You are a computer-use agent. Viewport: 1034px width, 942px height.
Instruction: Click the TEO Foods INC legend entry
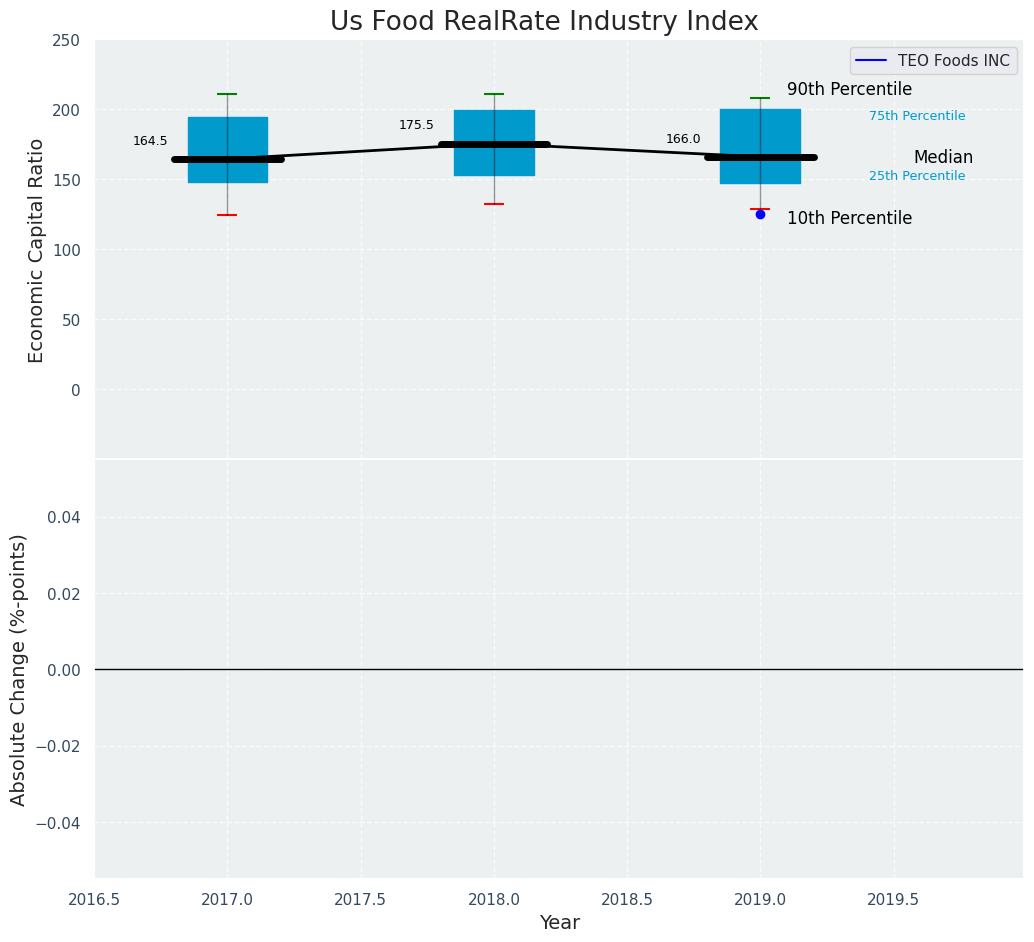(x=934, y=61)
